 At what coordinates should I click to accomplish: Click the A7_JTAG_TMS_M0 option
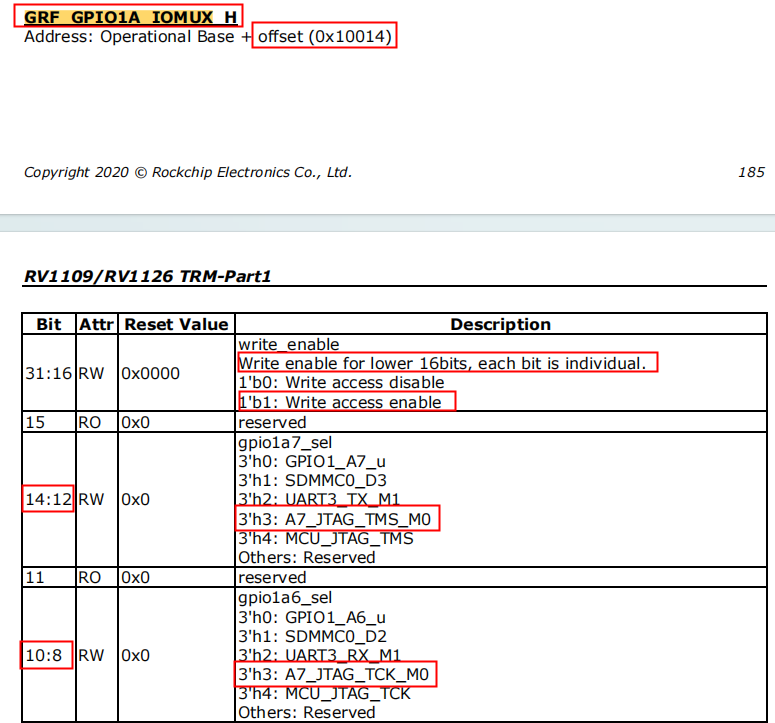pyautogui.click(x=338, y=519)
